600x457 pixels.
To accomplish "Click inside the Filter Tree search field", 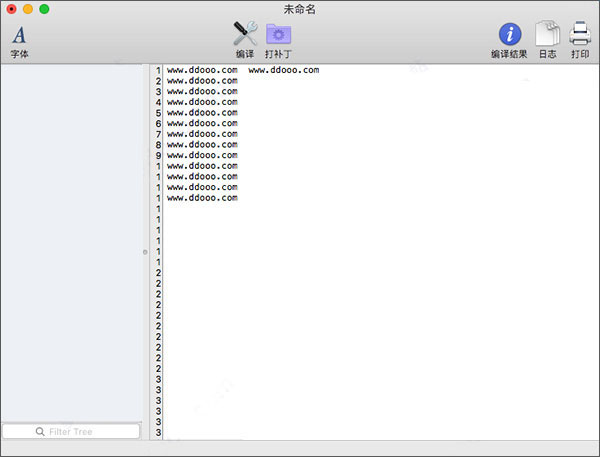I will tap(71, 431).
